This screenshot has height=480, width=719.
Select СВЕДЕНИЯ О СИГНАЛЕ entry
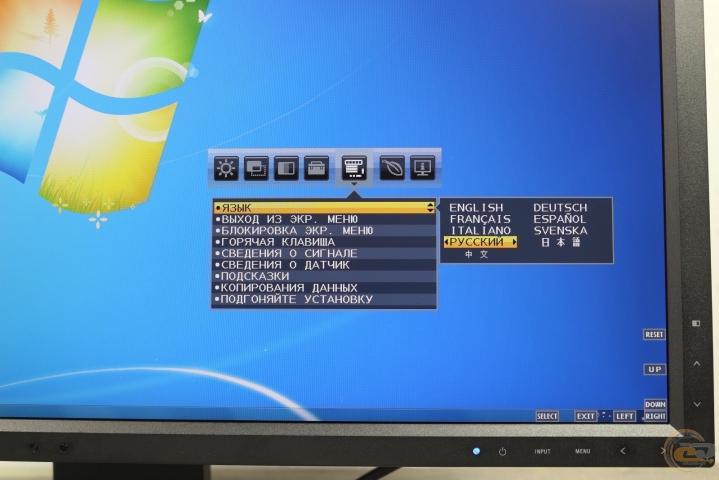(x=324, y=254)
